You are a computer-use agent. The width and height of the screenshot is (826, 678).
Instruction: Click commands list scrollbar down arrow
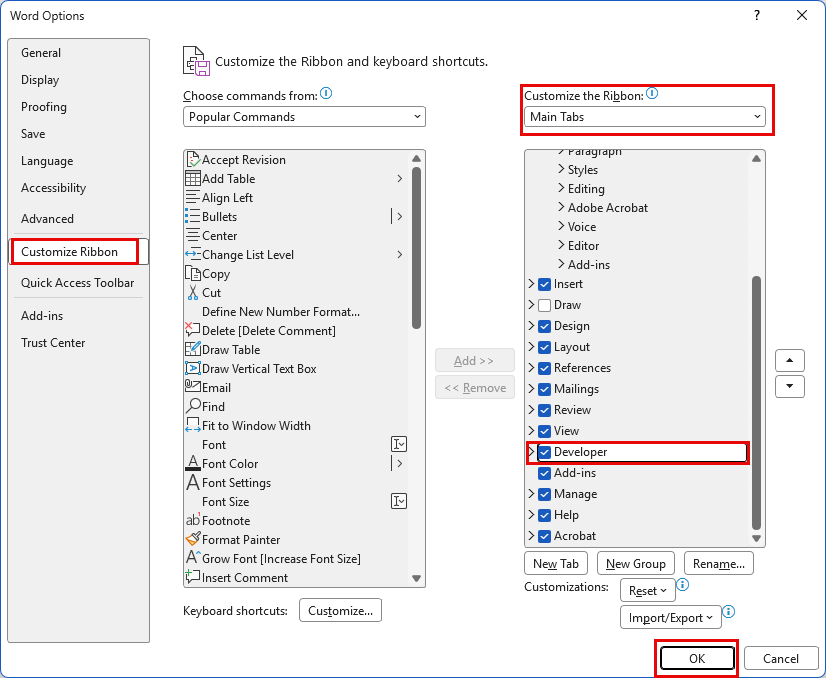(x=416, y=578)
